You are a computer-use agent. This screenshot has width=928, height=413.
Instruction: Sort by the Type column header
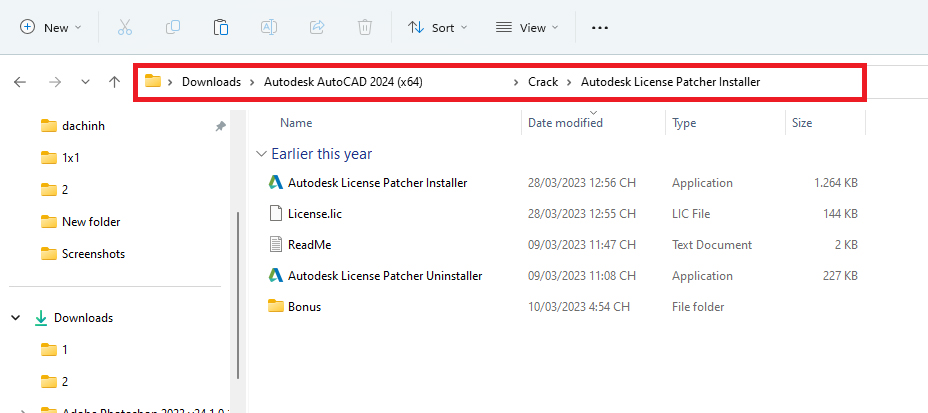click(684, 123)
